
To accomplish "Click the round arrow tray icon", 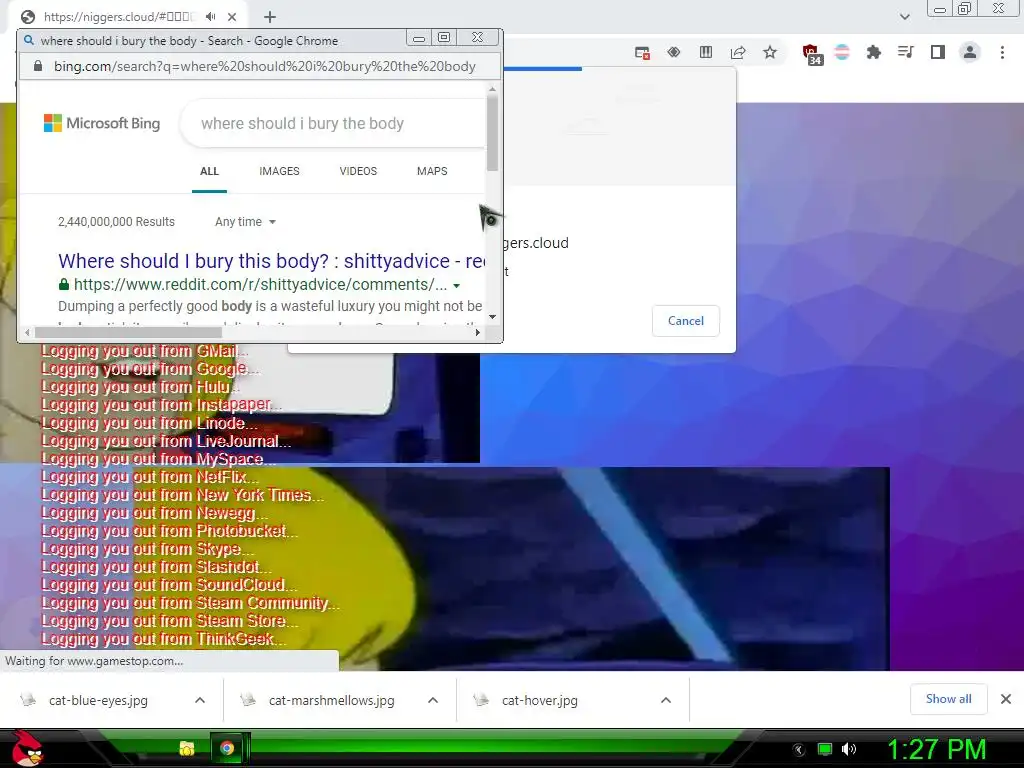I will coord(798,750).
